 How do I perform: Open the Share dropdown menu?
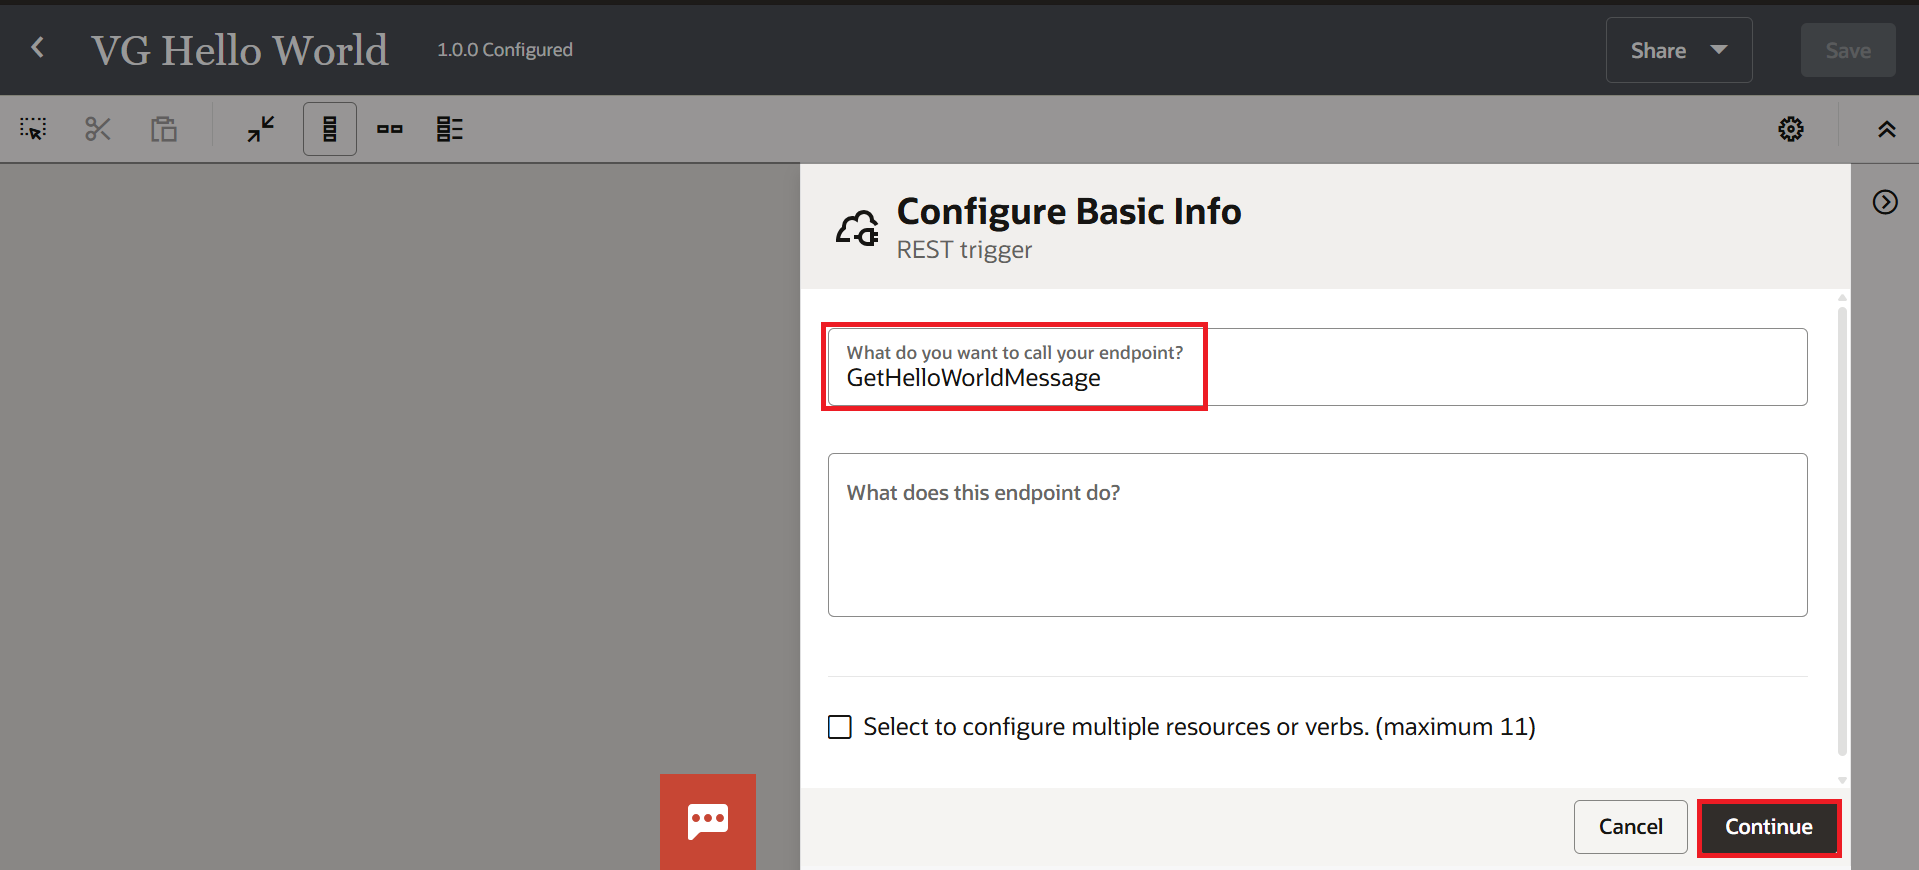coord(1678,50)
